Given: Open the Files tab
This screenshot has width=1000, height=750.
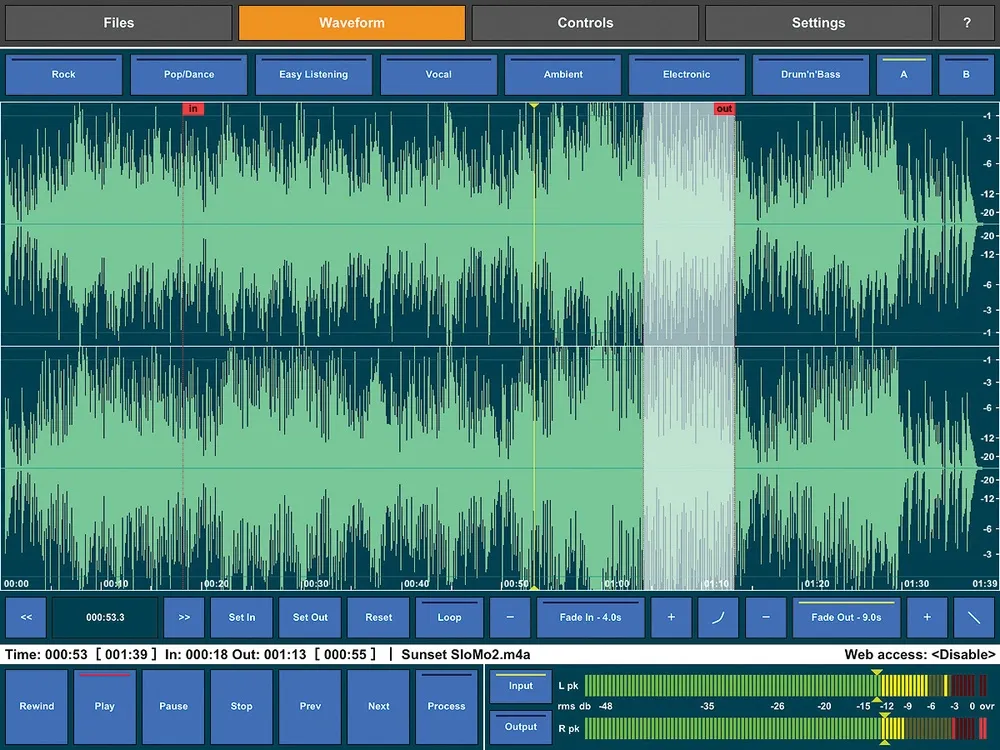Looking at the screenshot, I should [118, 23].
